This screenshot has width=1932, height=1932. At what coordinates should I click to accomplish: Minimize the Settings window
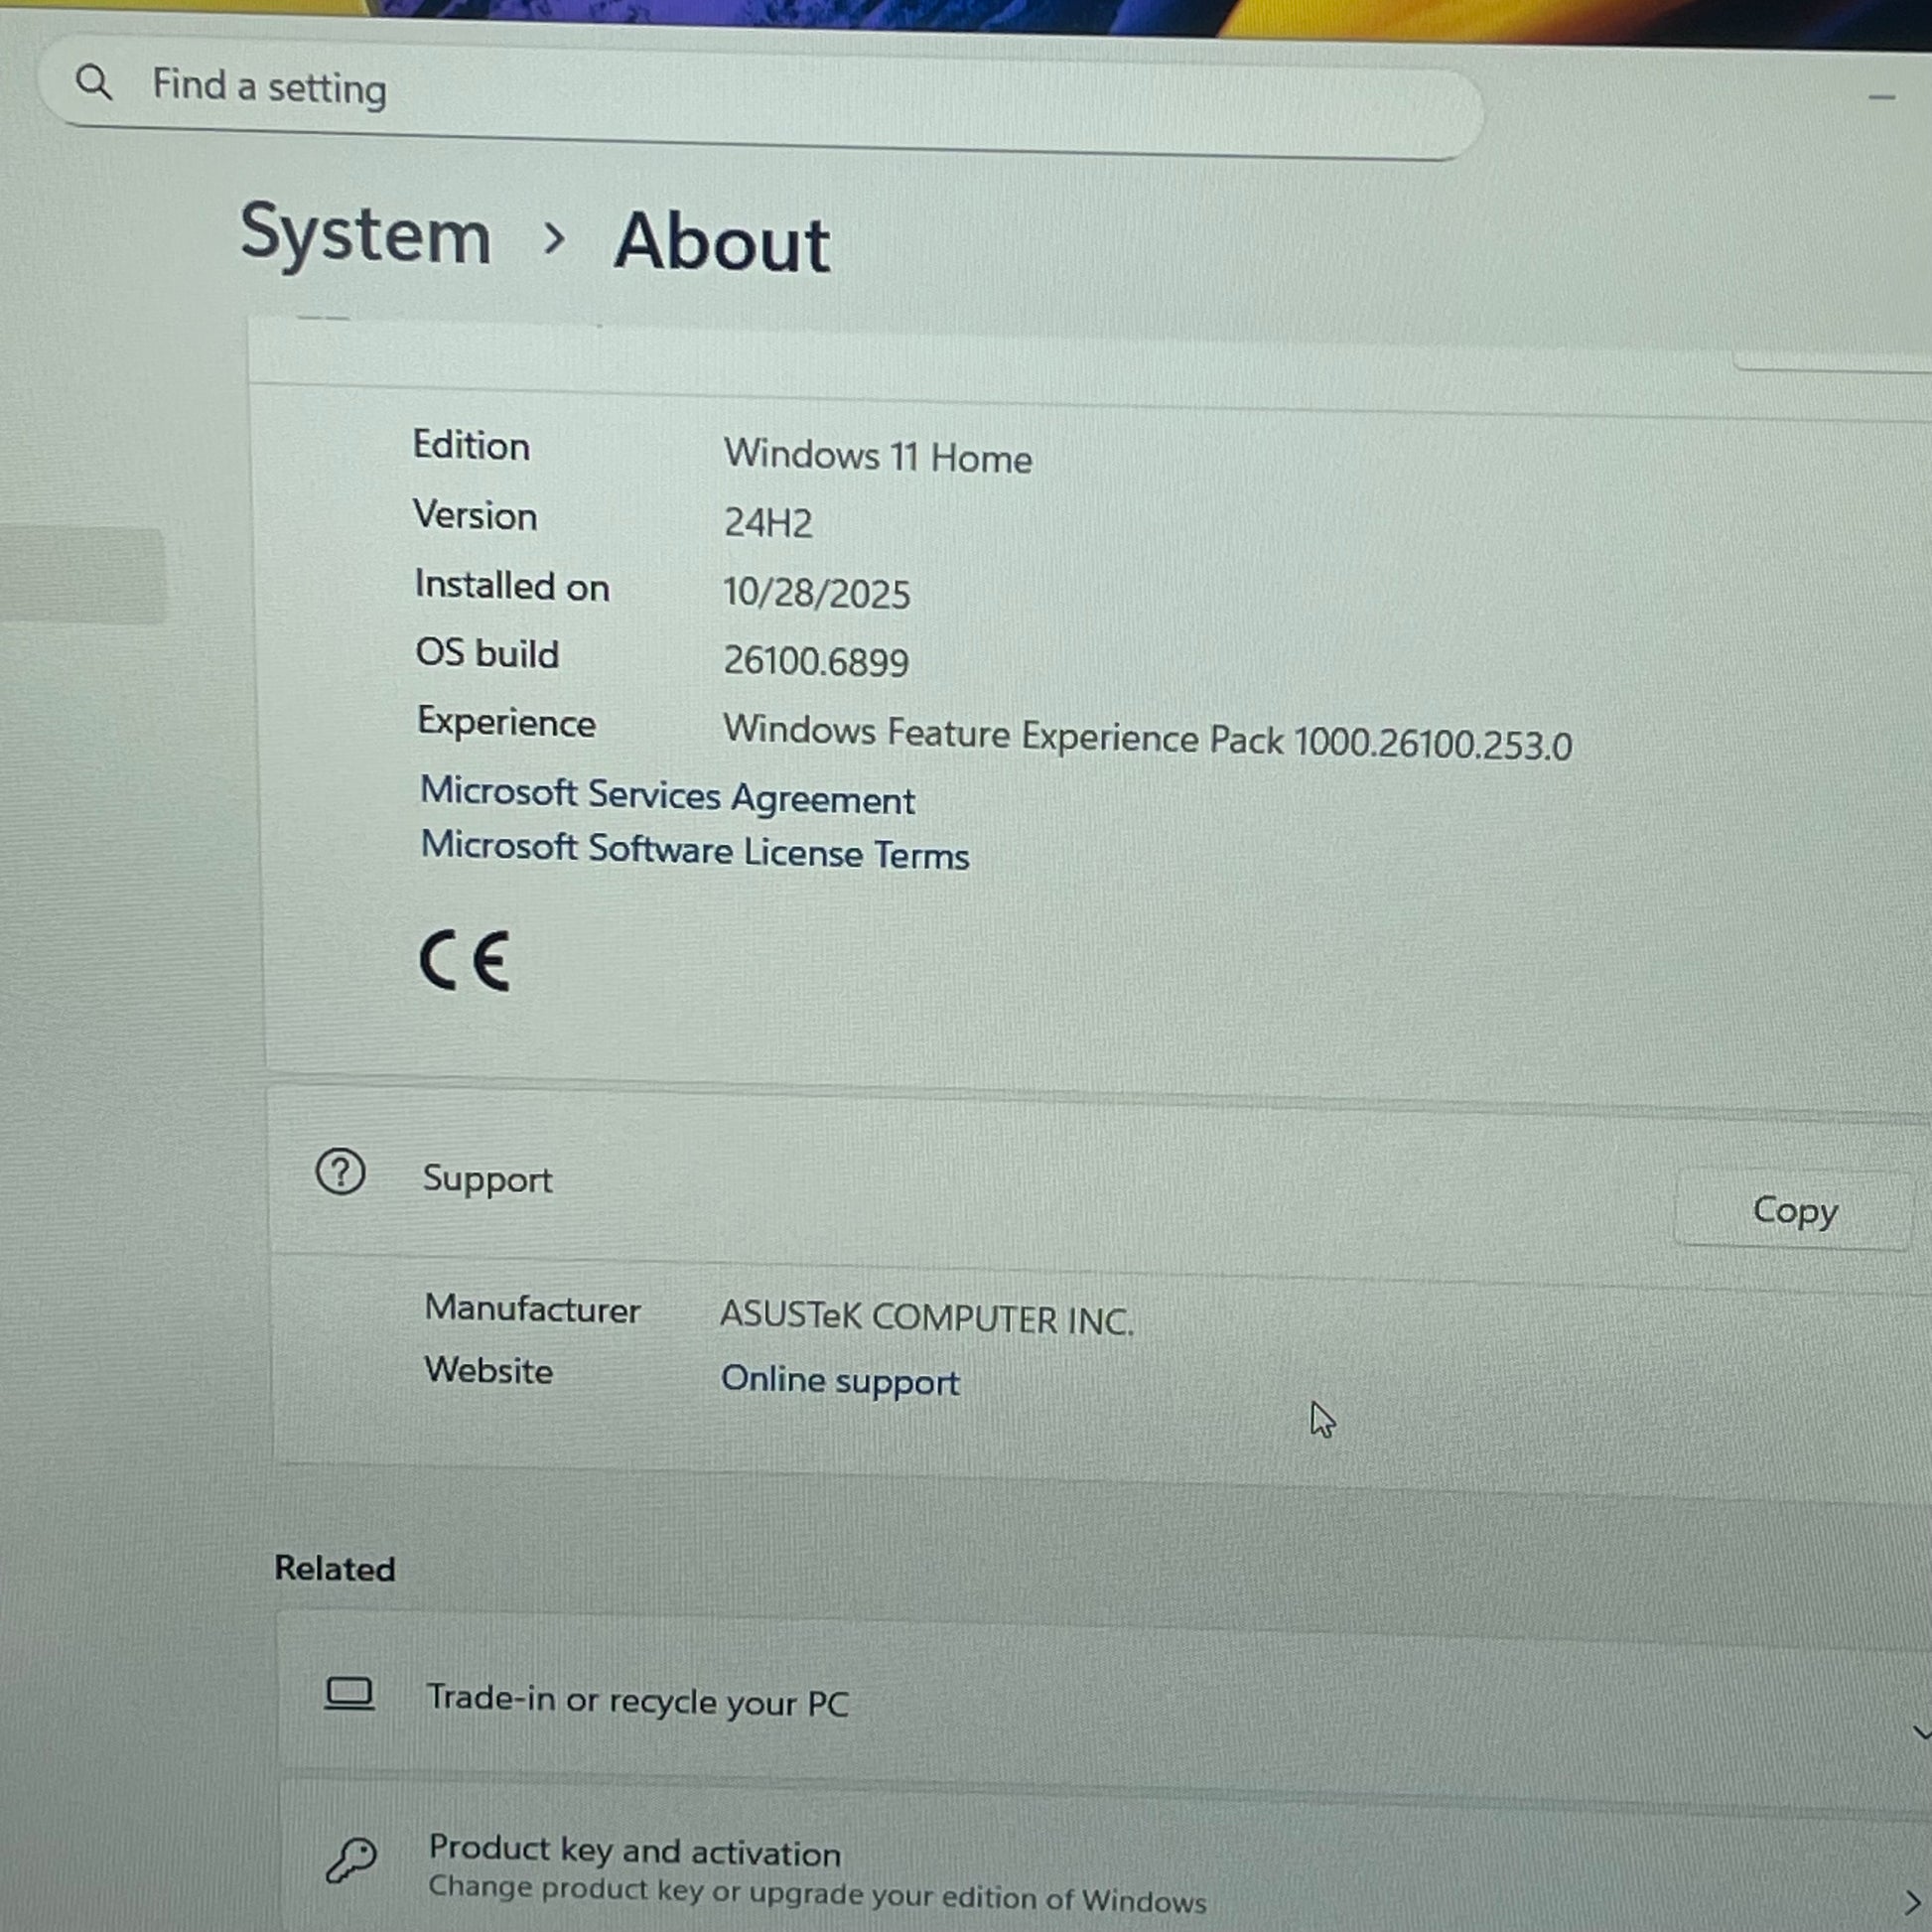click(1881, 98)
